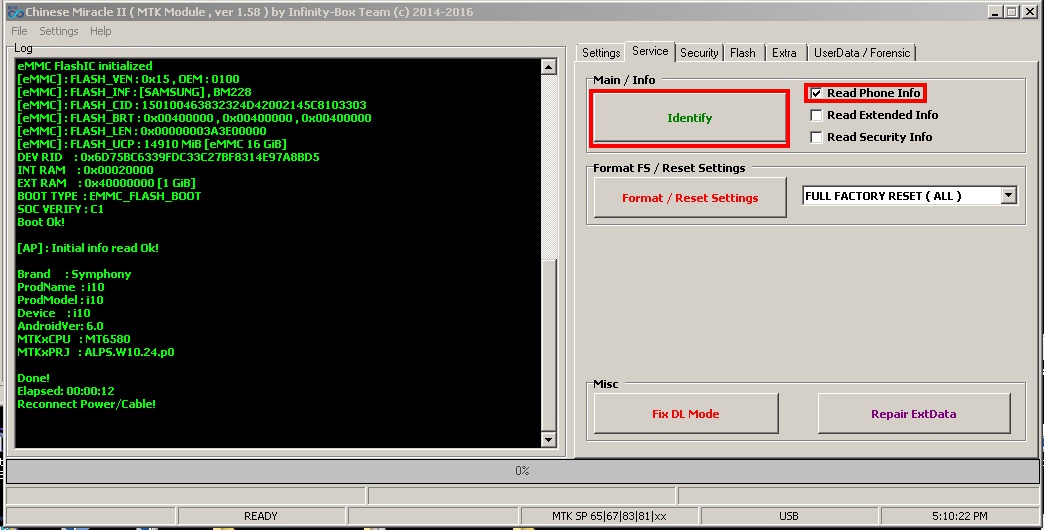This screenshot has width=1044, height=530.
Task: Enable Read Security Info checkbox
Action: (x=816, y=137)
